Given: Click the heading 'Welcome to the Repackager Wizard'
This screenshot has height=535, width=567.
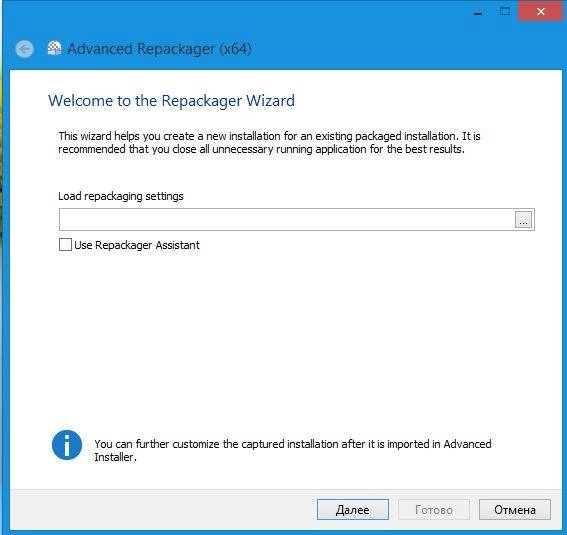Looking at the screenshot, I should tap(171, 101).
